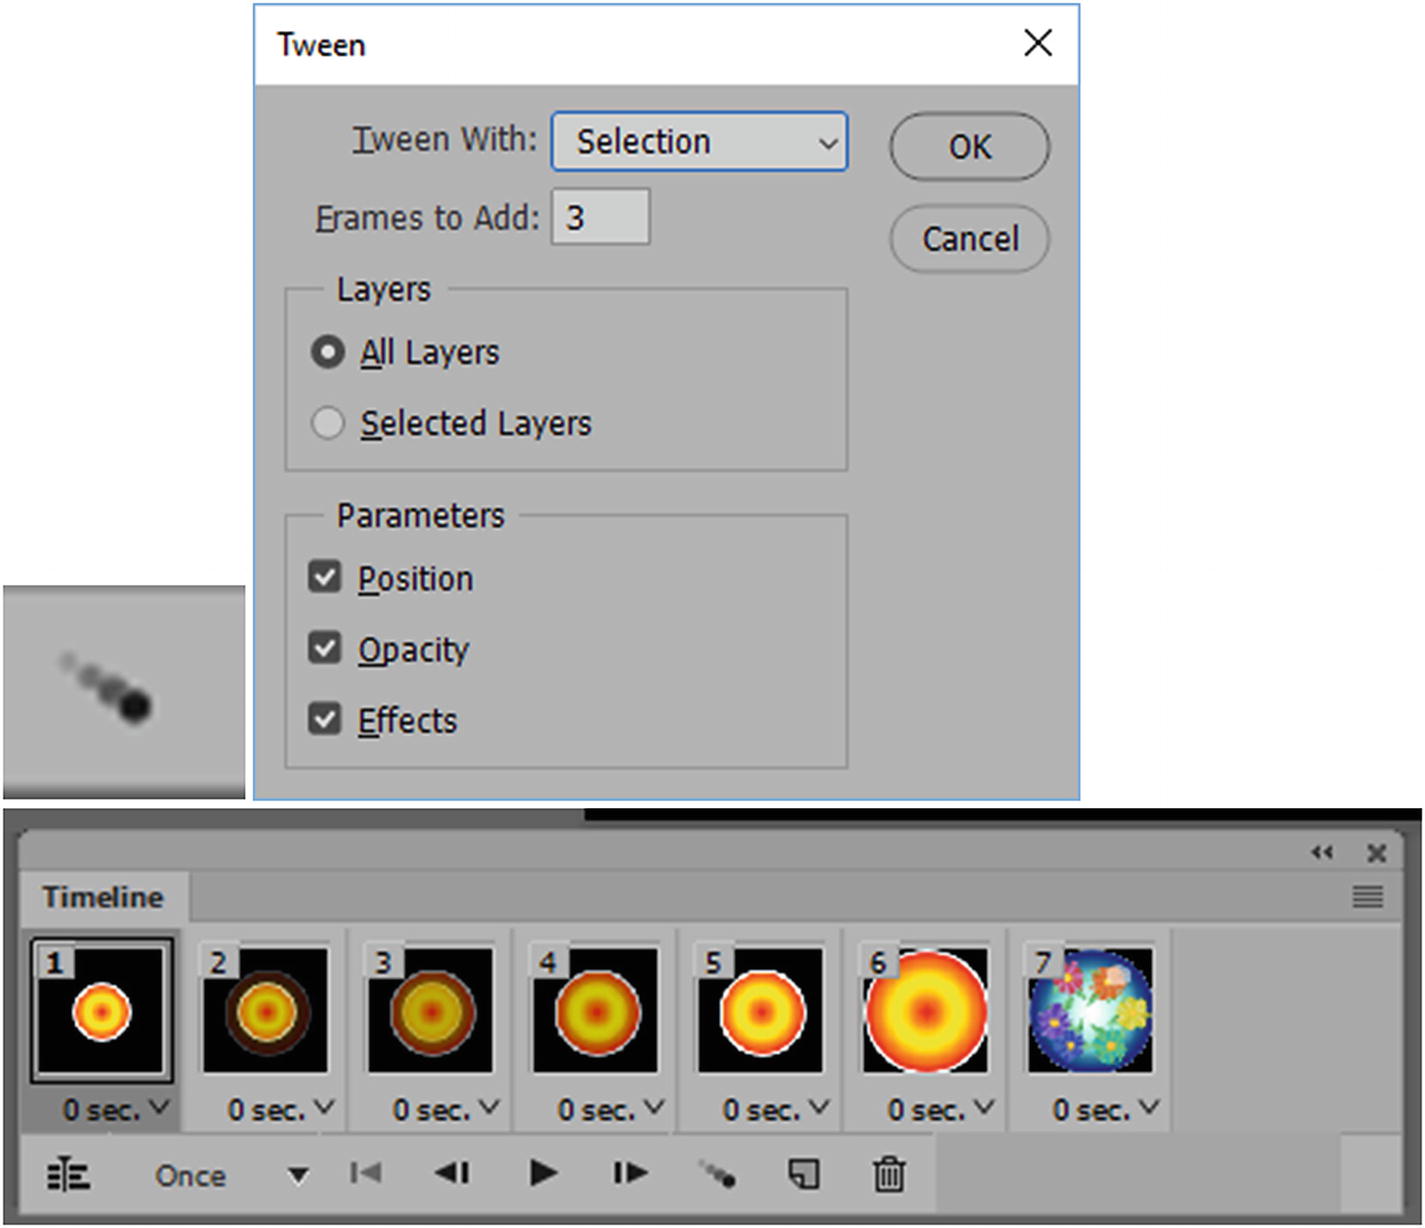Select the Selected Layers radio button
1425x1228 pixels.
pos(327,423)
